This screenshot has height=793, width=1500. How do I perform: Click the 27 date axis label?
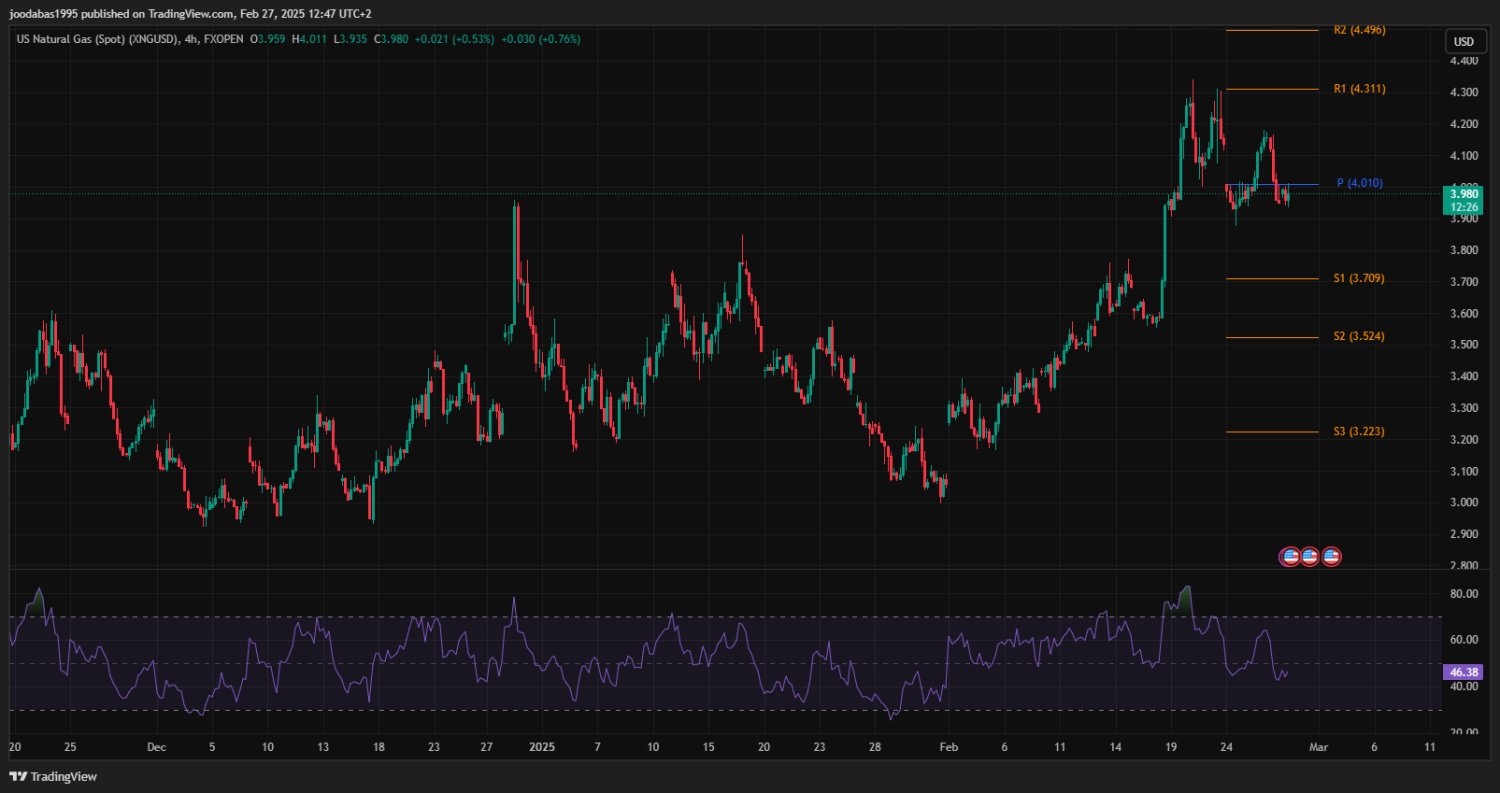(486, 747)
